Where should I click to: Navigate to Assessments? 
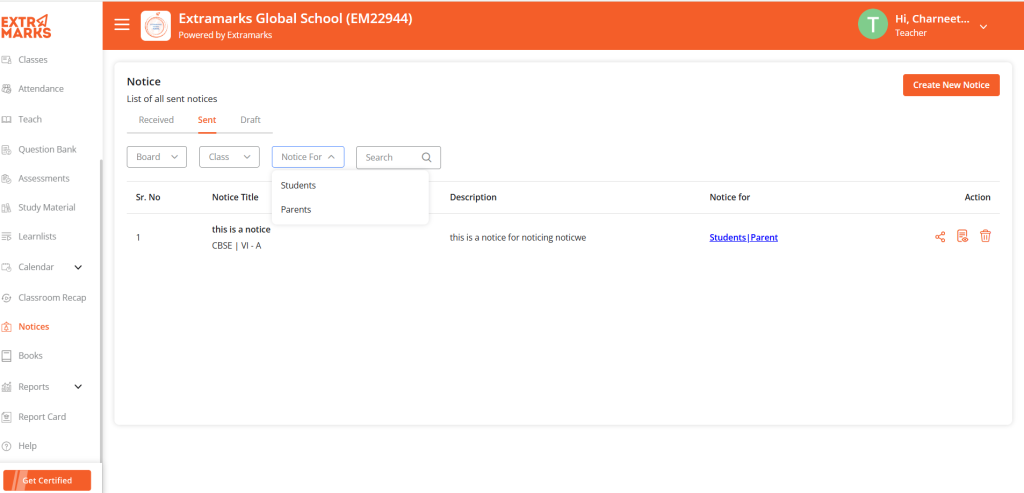[x=44, y=178]
